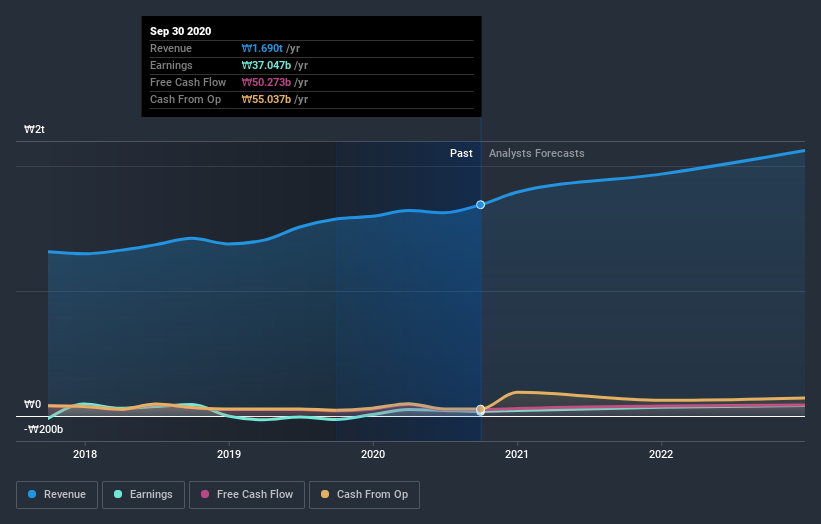Click the ₩1.690t revenue value
821x524 pixels.
click(262, 48)
